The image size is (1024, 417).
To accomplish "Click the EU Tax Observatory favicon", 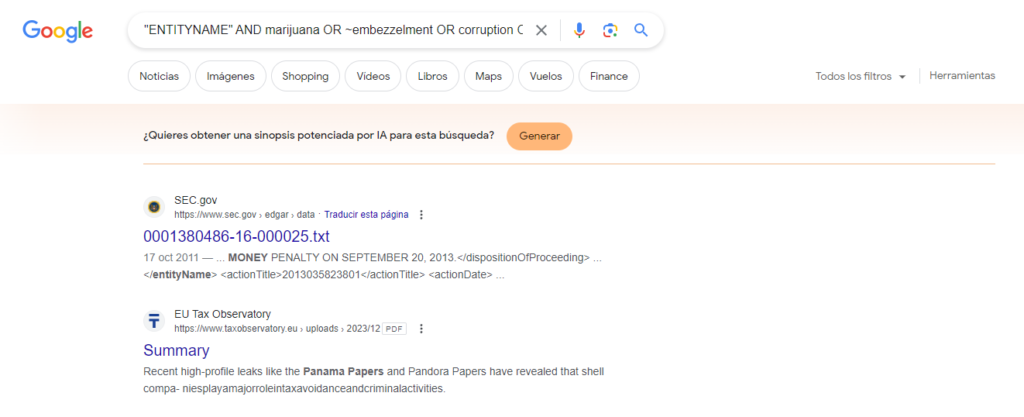I will click(154, 321).
